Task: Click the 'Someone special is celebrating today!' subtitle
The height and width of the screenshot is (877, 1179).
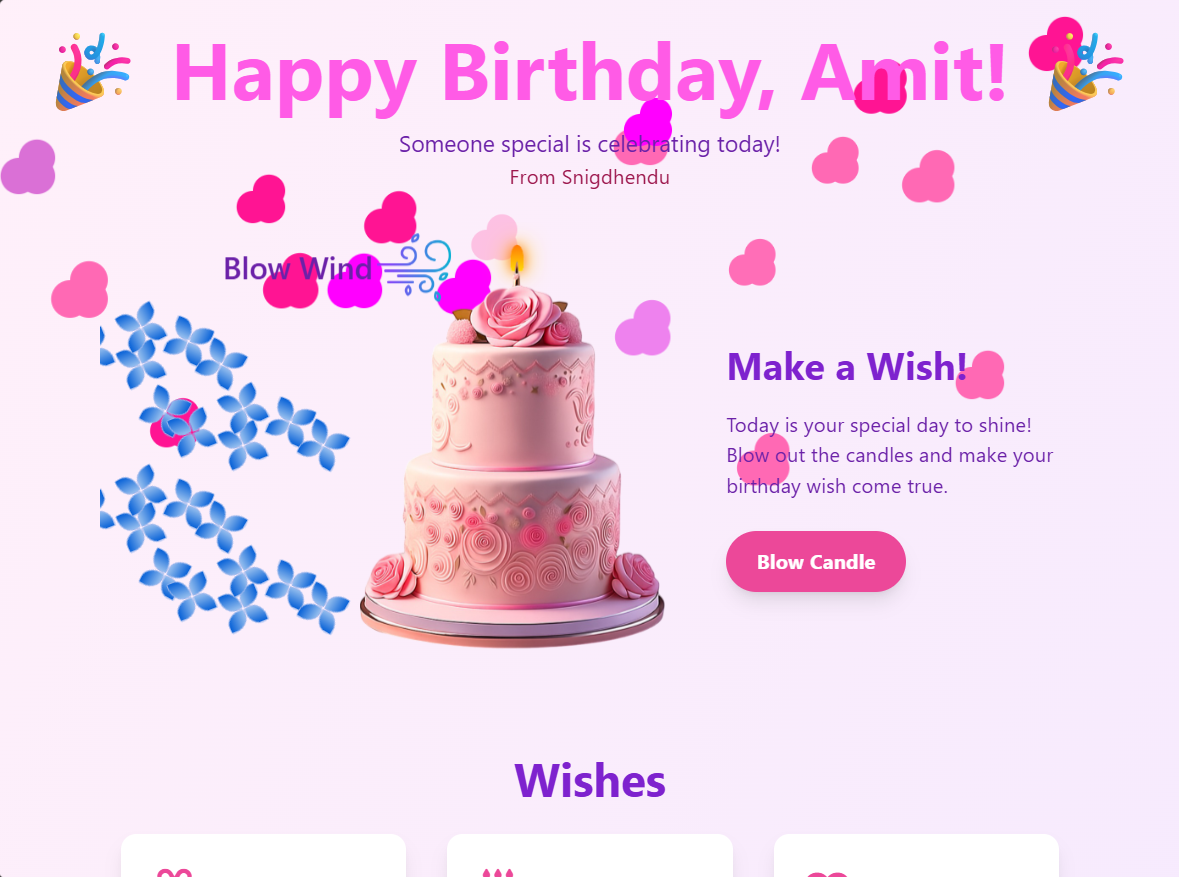Action: [590, 144]
